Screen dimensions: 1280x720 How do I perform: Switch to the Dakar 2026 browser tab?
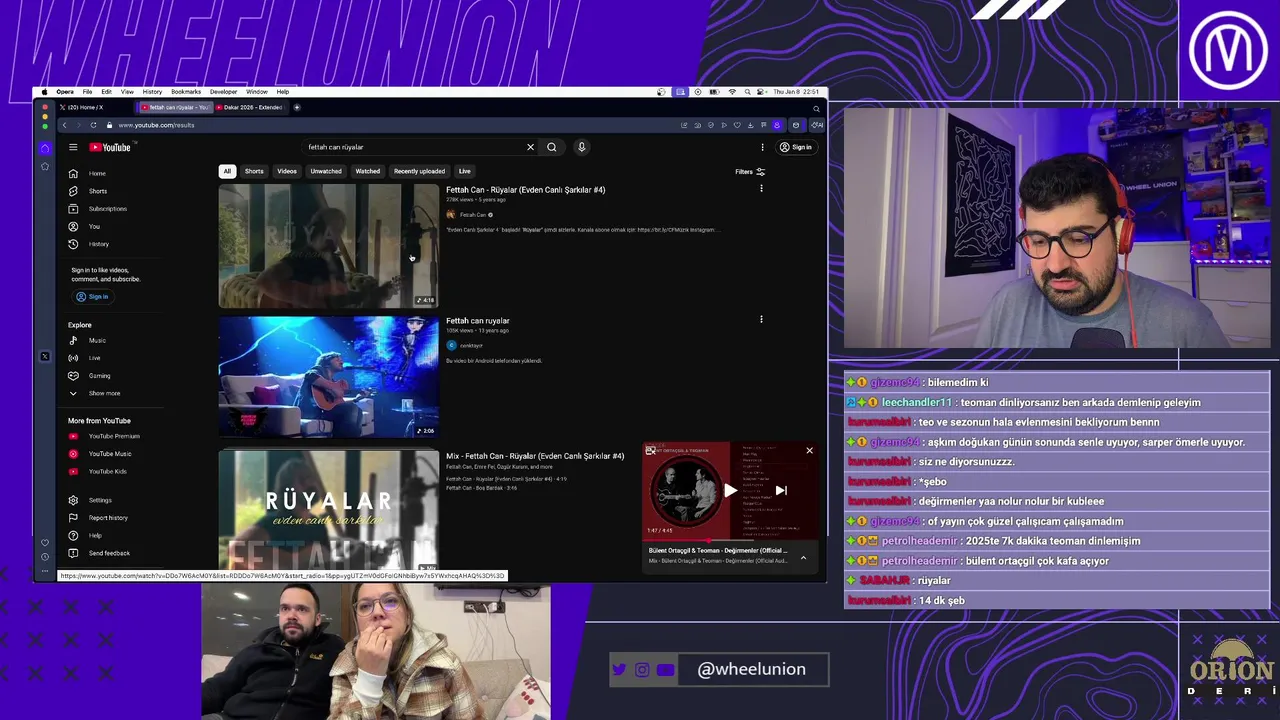pos(250,107)
